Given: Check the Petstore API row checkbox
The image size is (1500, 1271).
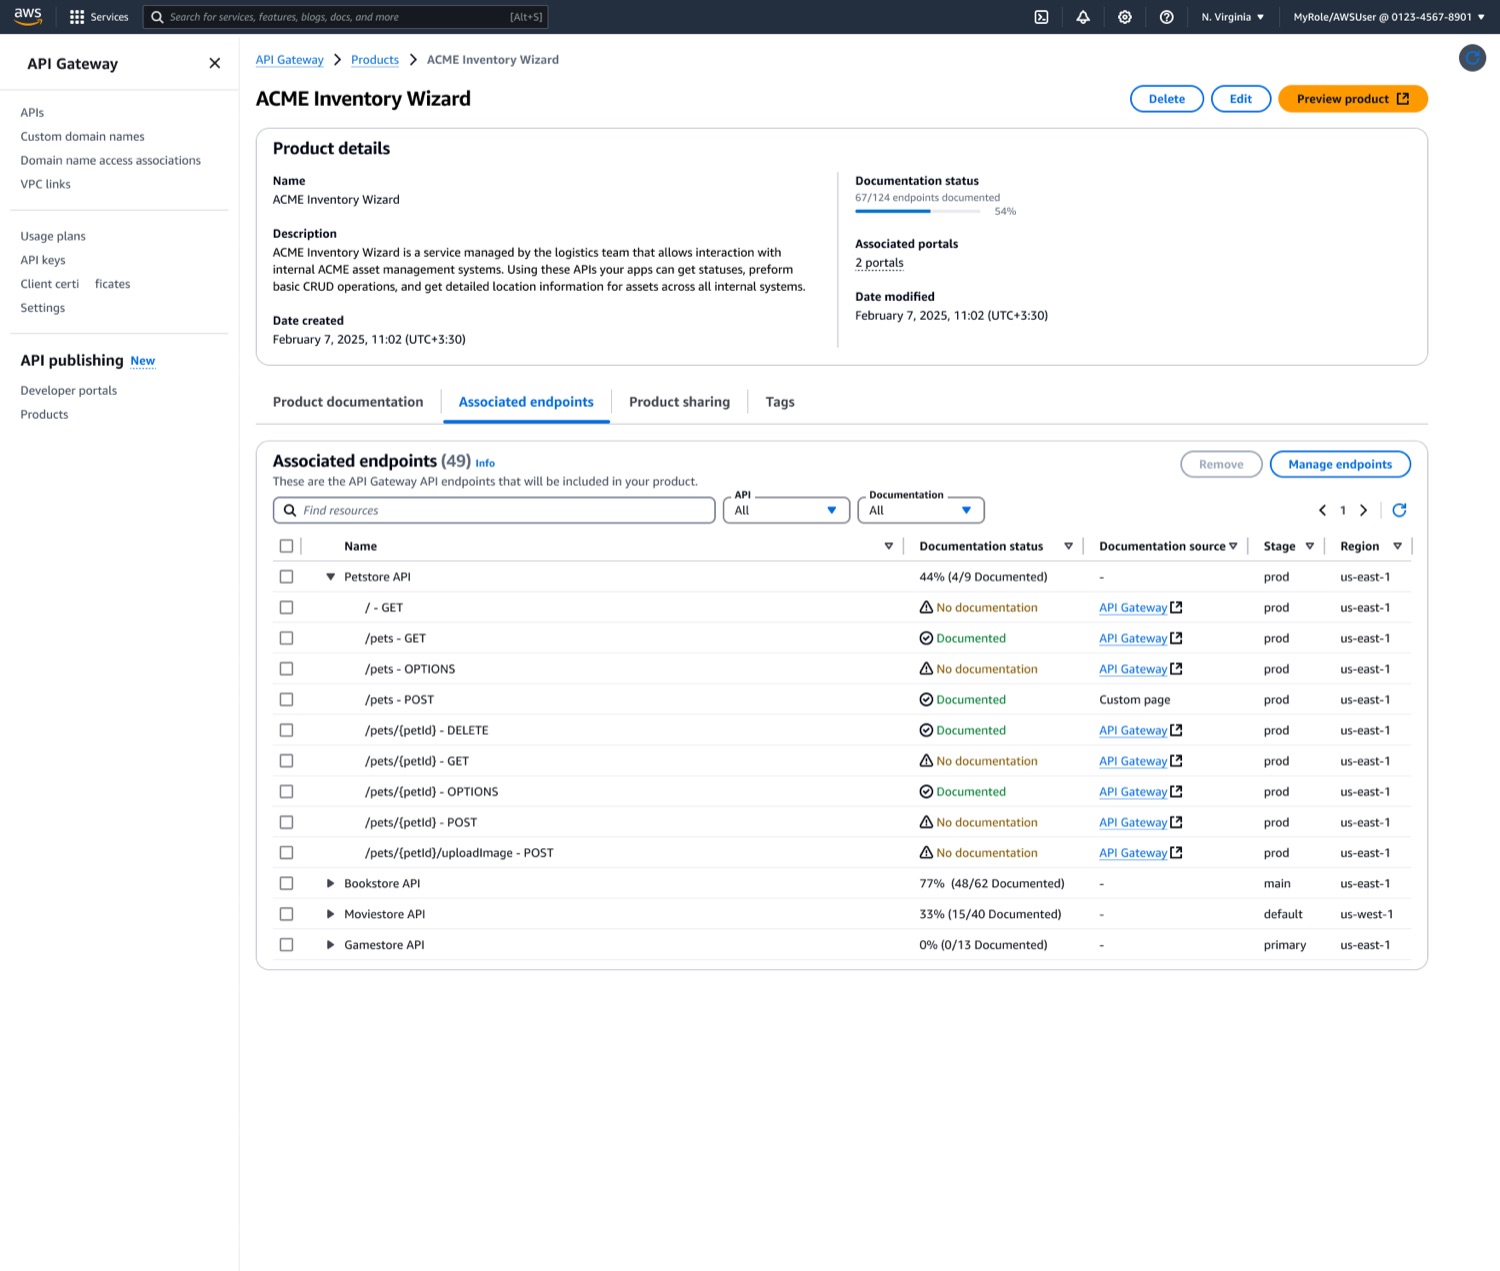Looking at the screenshot, I should coord(286,577).
